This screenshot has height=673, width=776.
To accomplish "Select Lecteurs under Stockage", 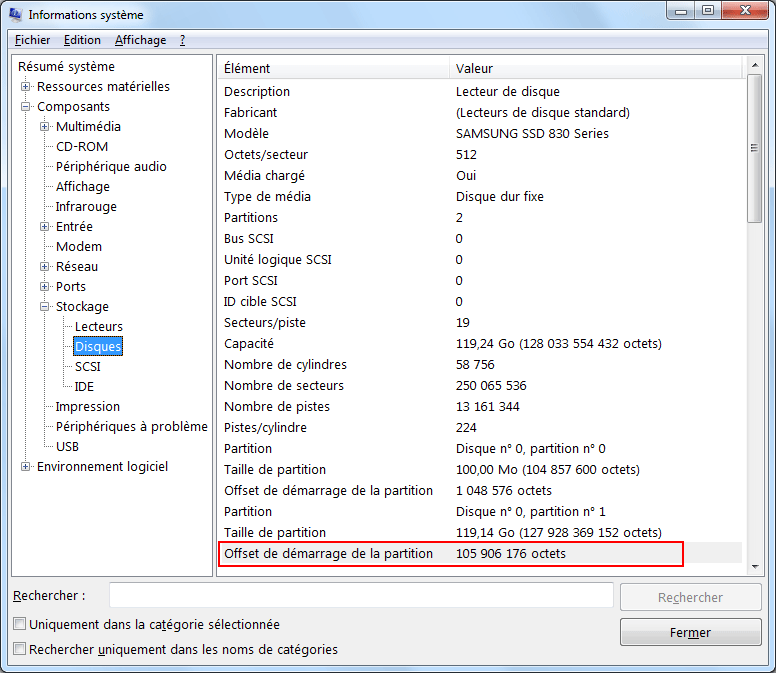I will [x=99, y=327].
